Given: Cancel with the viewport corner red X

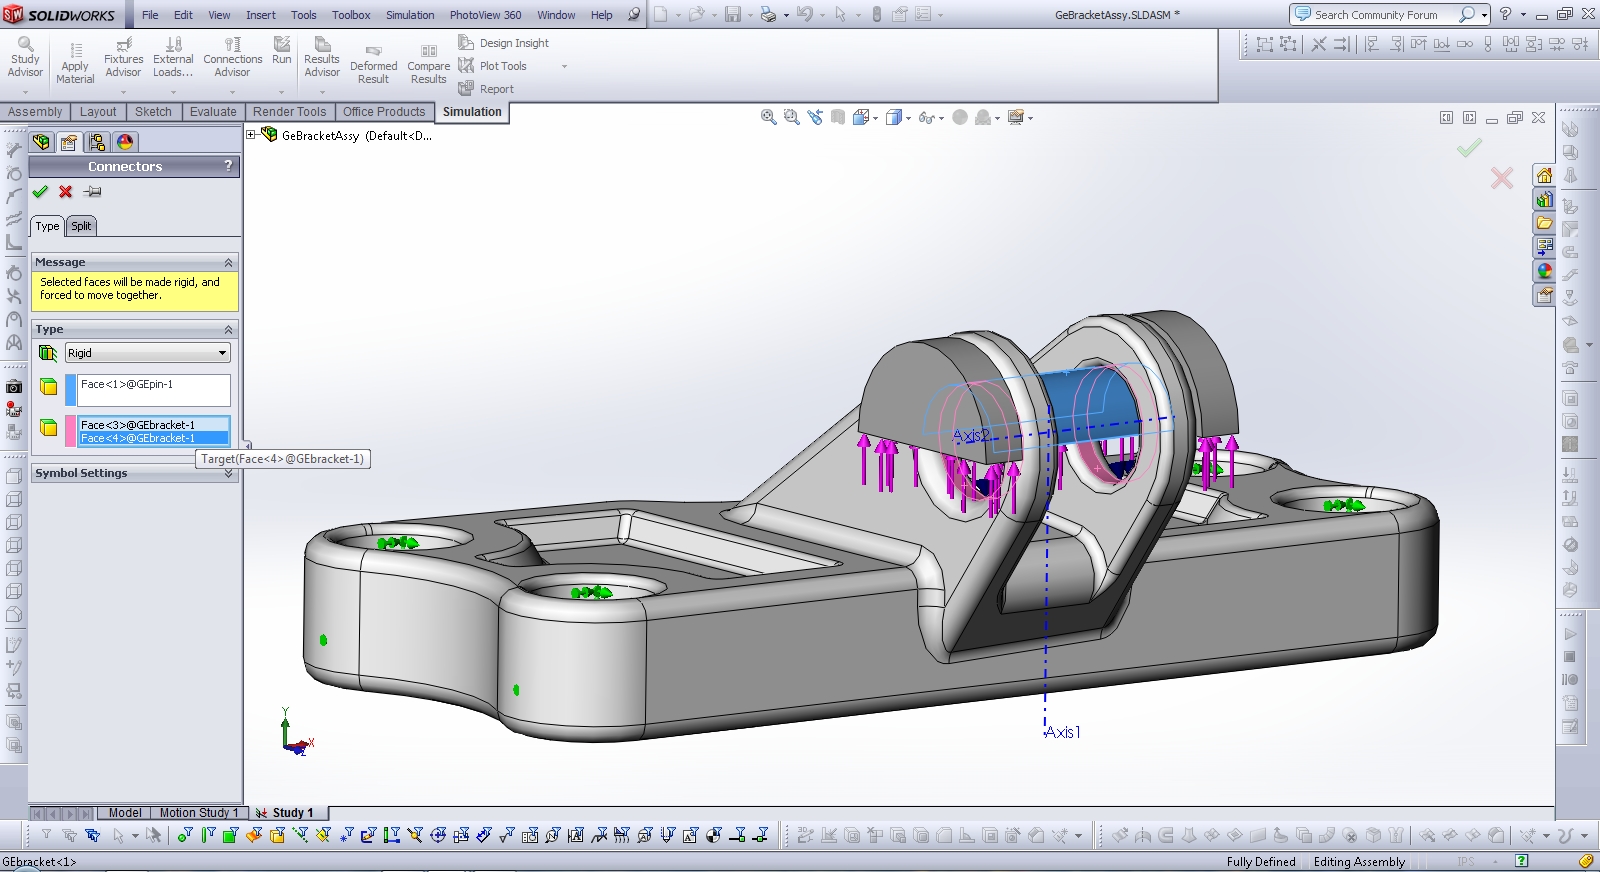Looking at the screenshot, I should (1502, 178).
